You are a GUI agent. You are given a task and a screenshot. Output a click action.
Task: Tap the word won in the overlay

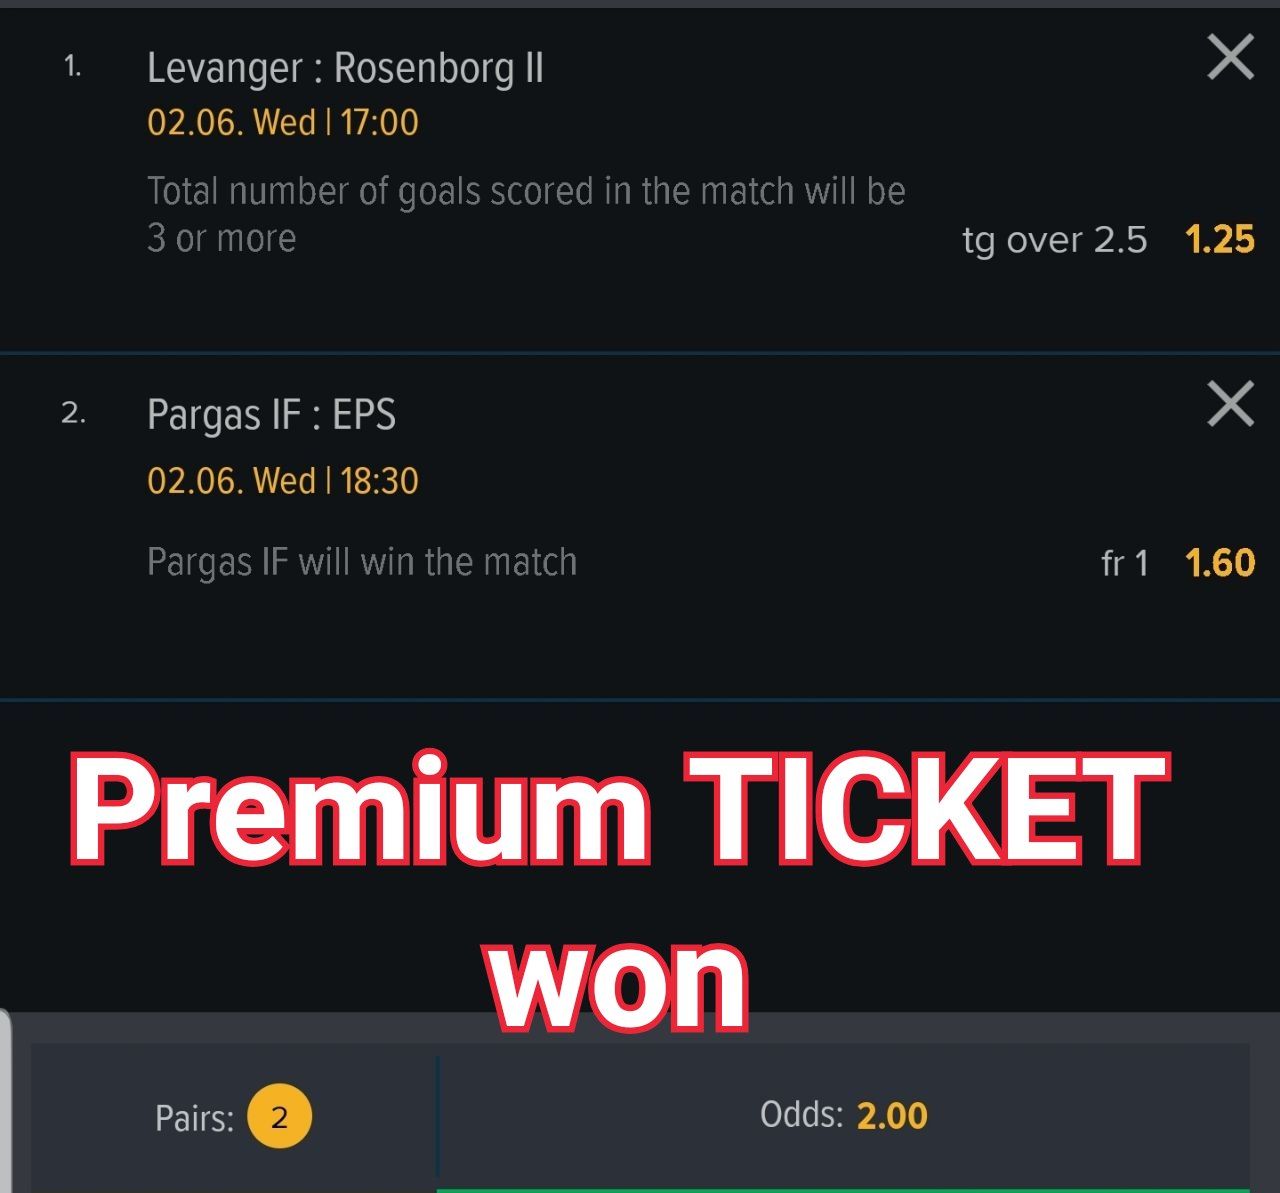click(x=619, y=985)
